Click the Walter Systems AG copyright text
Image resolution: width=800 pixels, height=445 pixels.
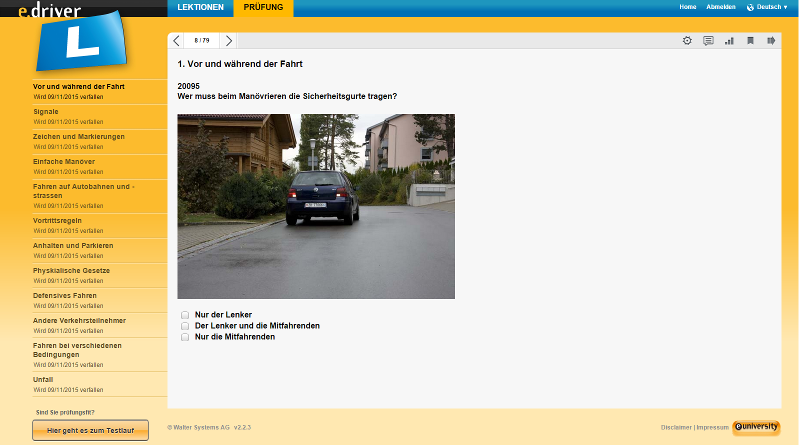click(209, 428)
